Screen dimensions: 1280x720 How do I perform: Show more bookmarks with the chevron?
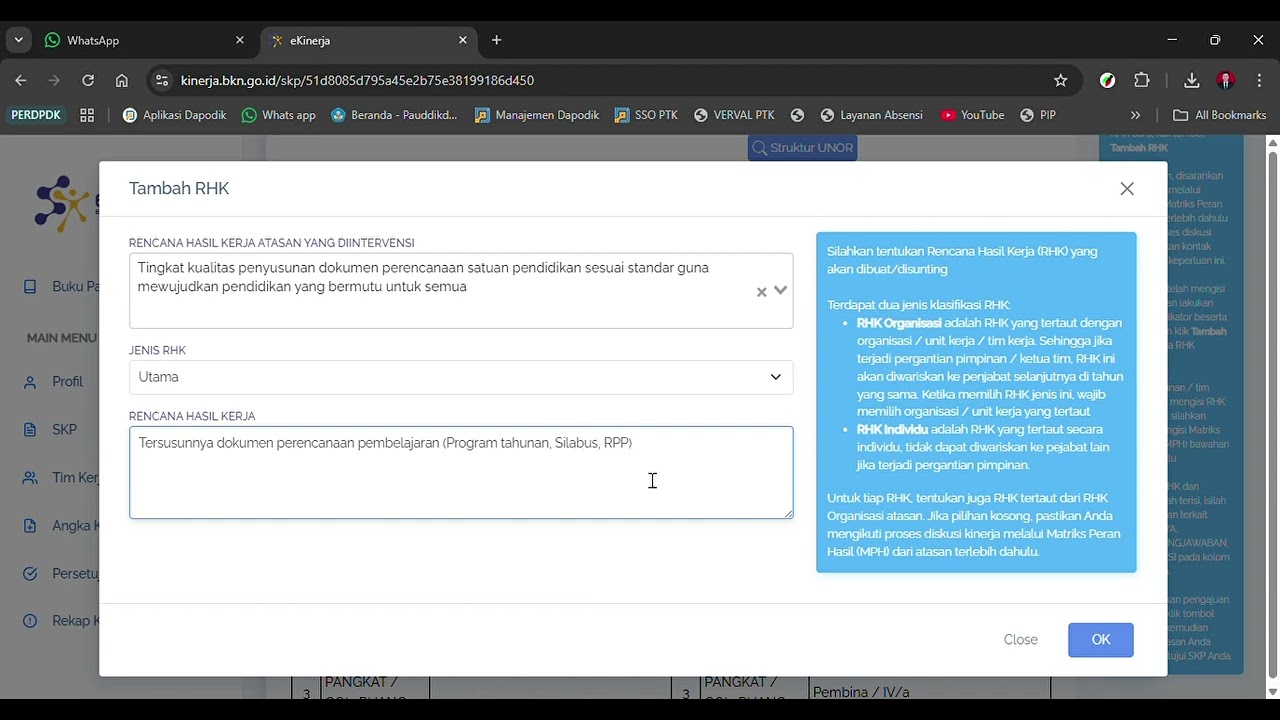tap(1135, 115)
